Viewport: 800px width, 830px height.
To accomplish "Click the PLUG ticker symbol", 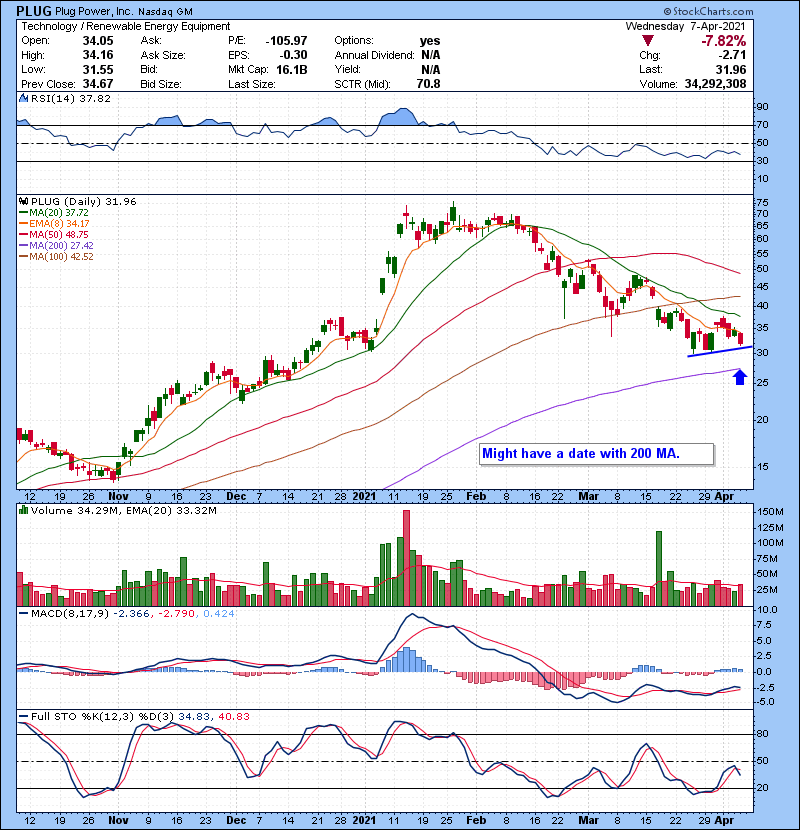I will click(34, 11).
